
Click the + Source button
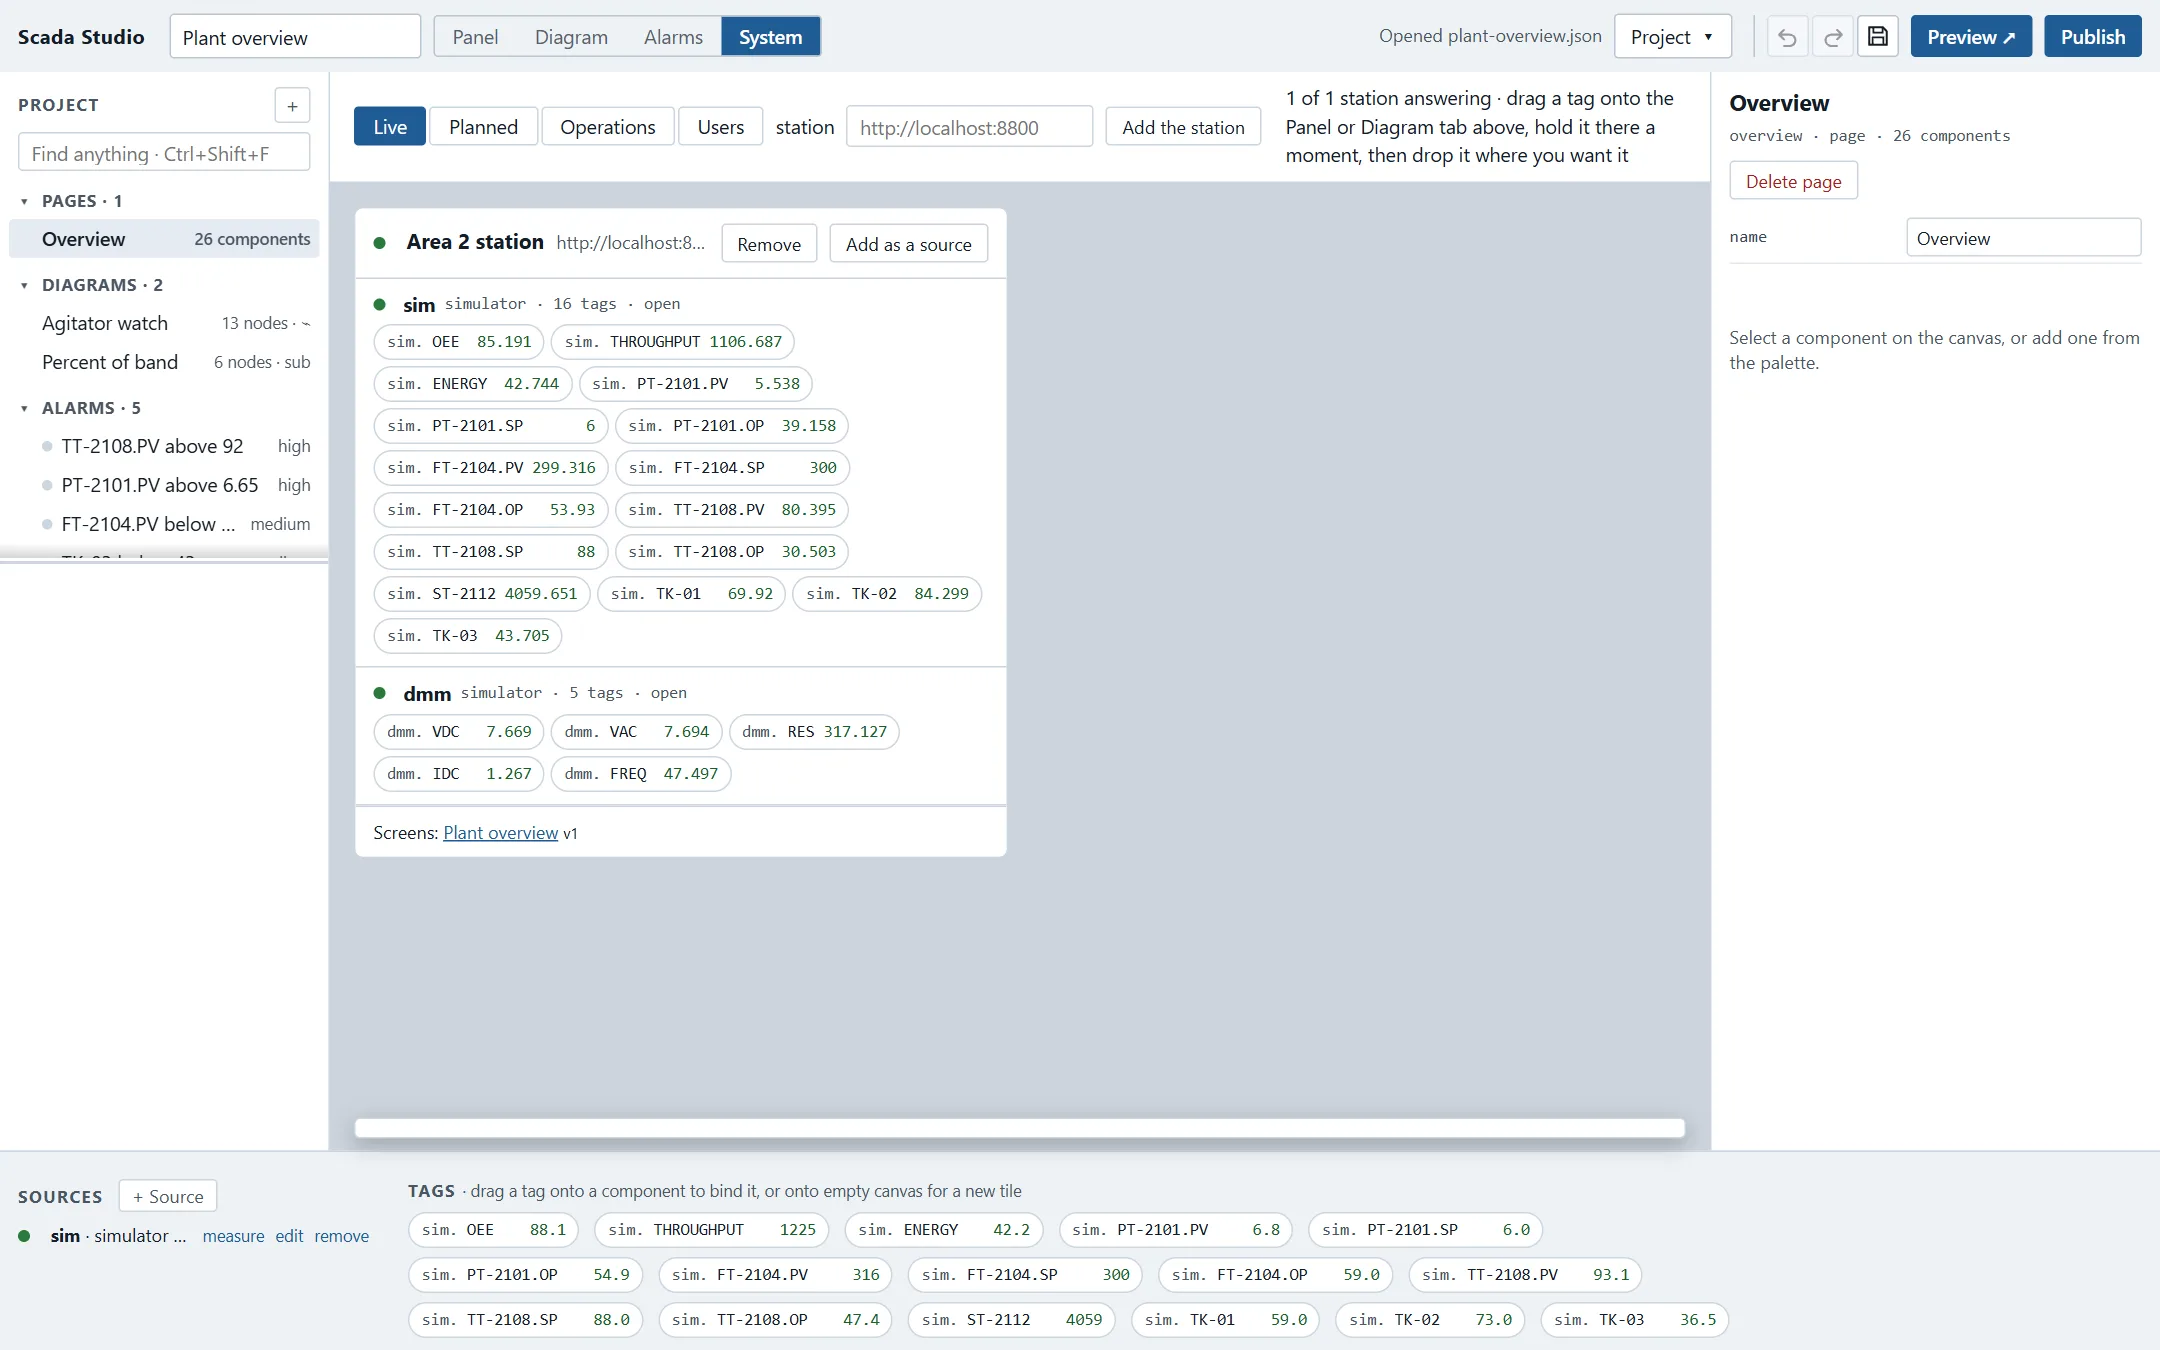click(168, 1196)
